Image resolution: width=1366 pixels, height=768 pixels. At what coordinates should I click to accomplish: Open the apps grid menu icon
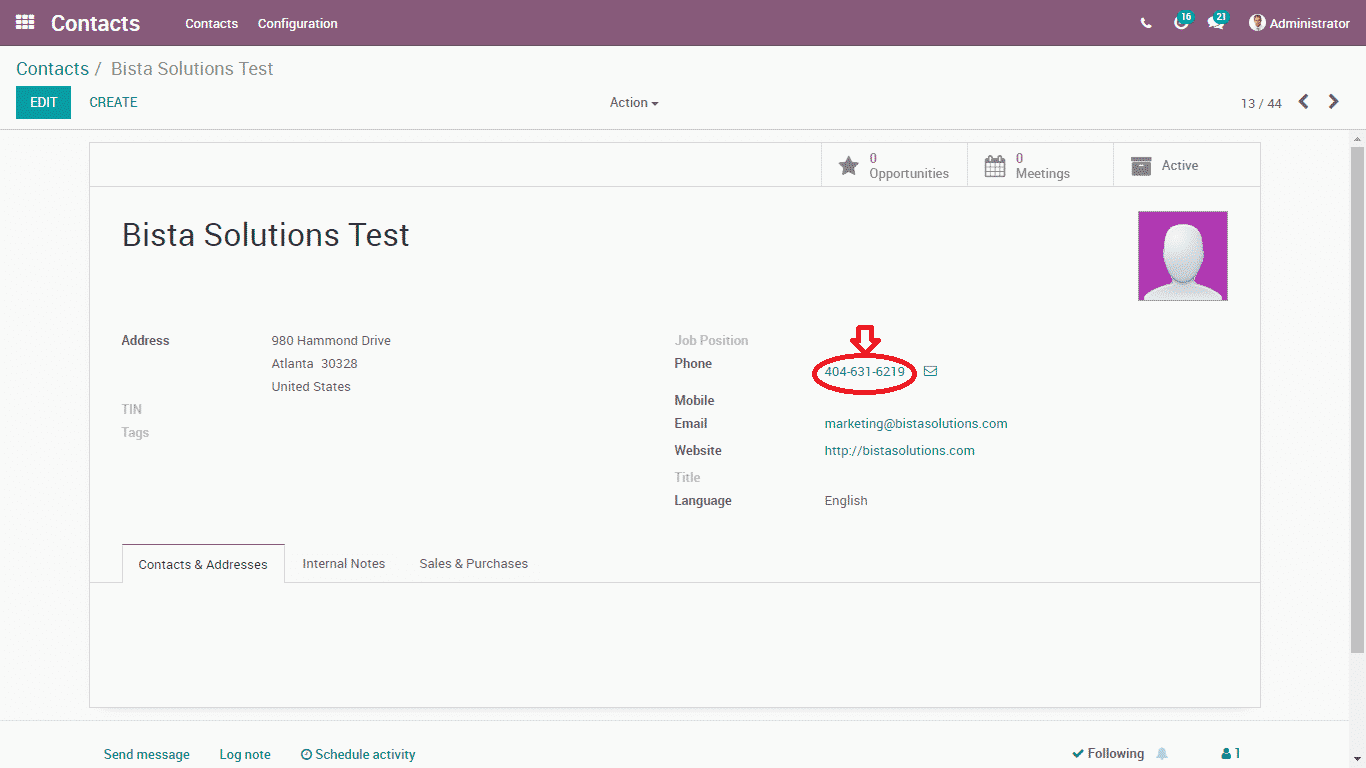pos(25,22)
